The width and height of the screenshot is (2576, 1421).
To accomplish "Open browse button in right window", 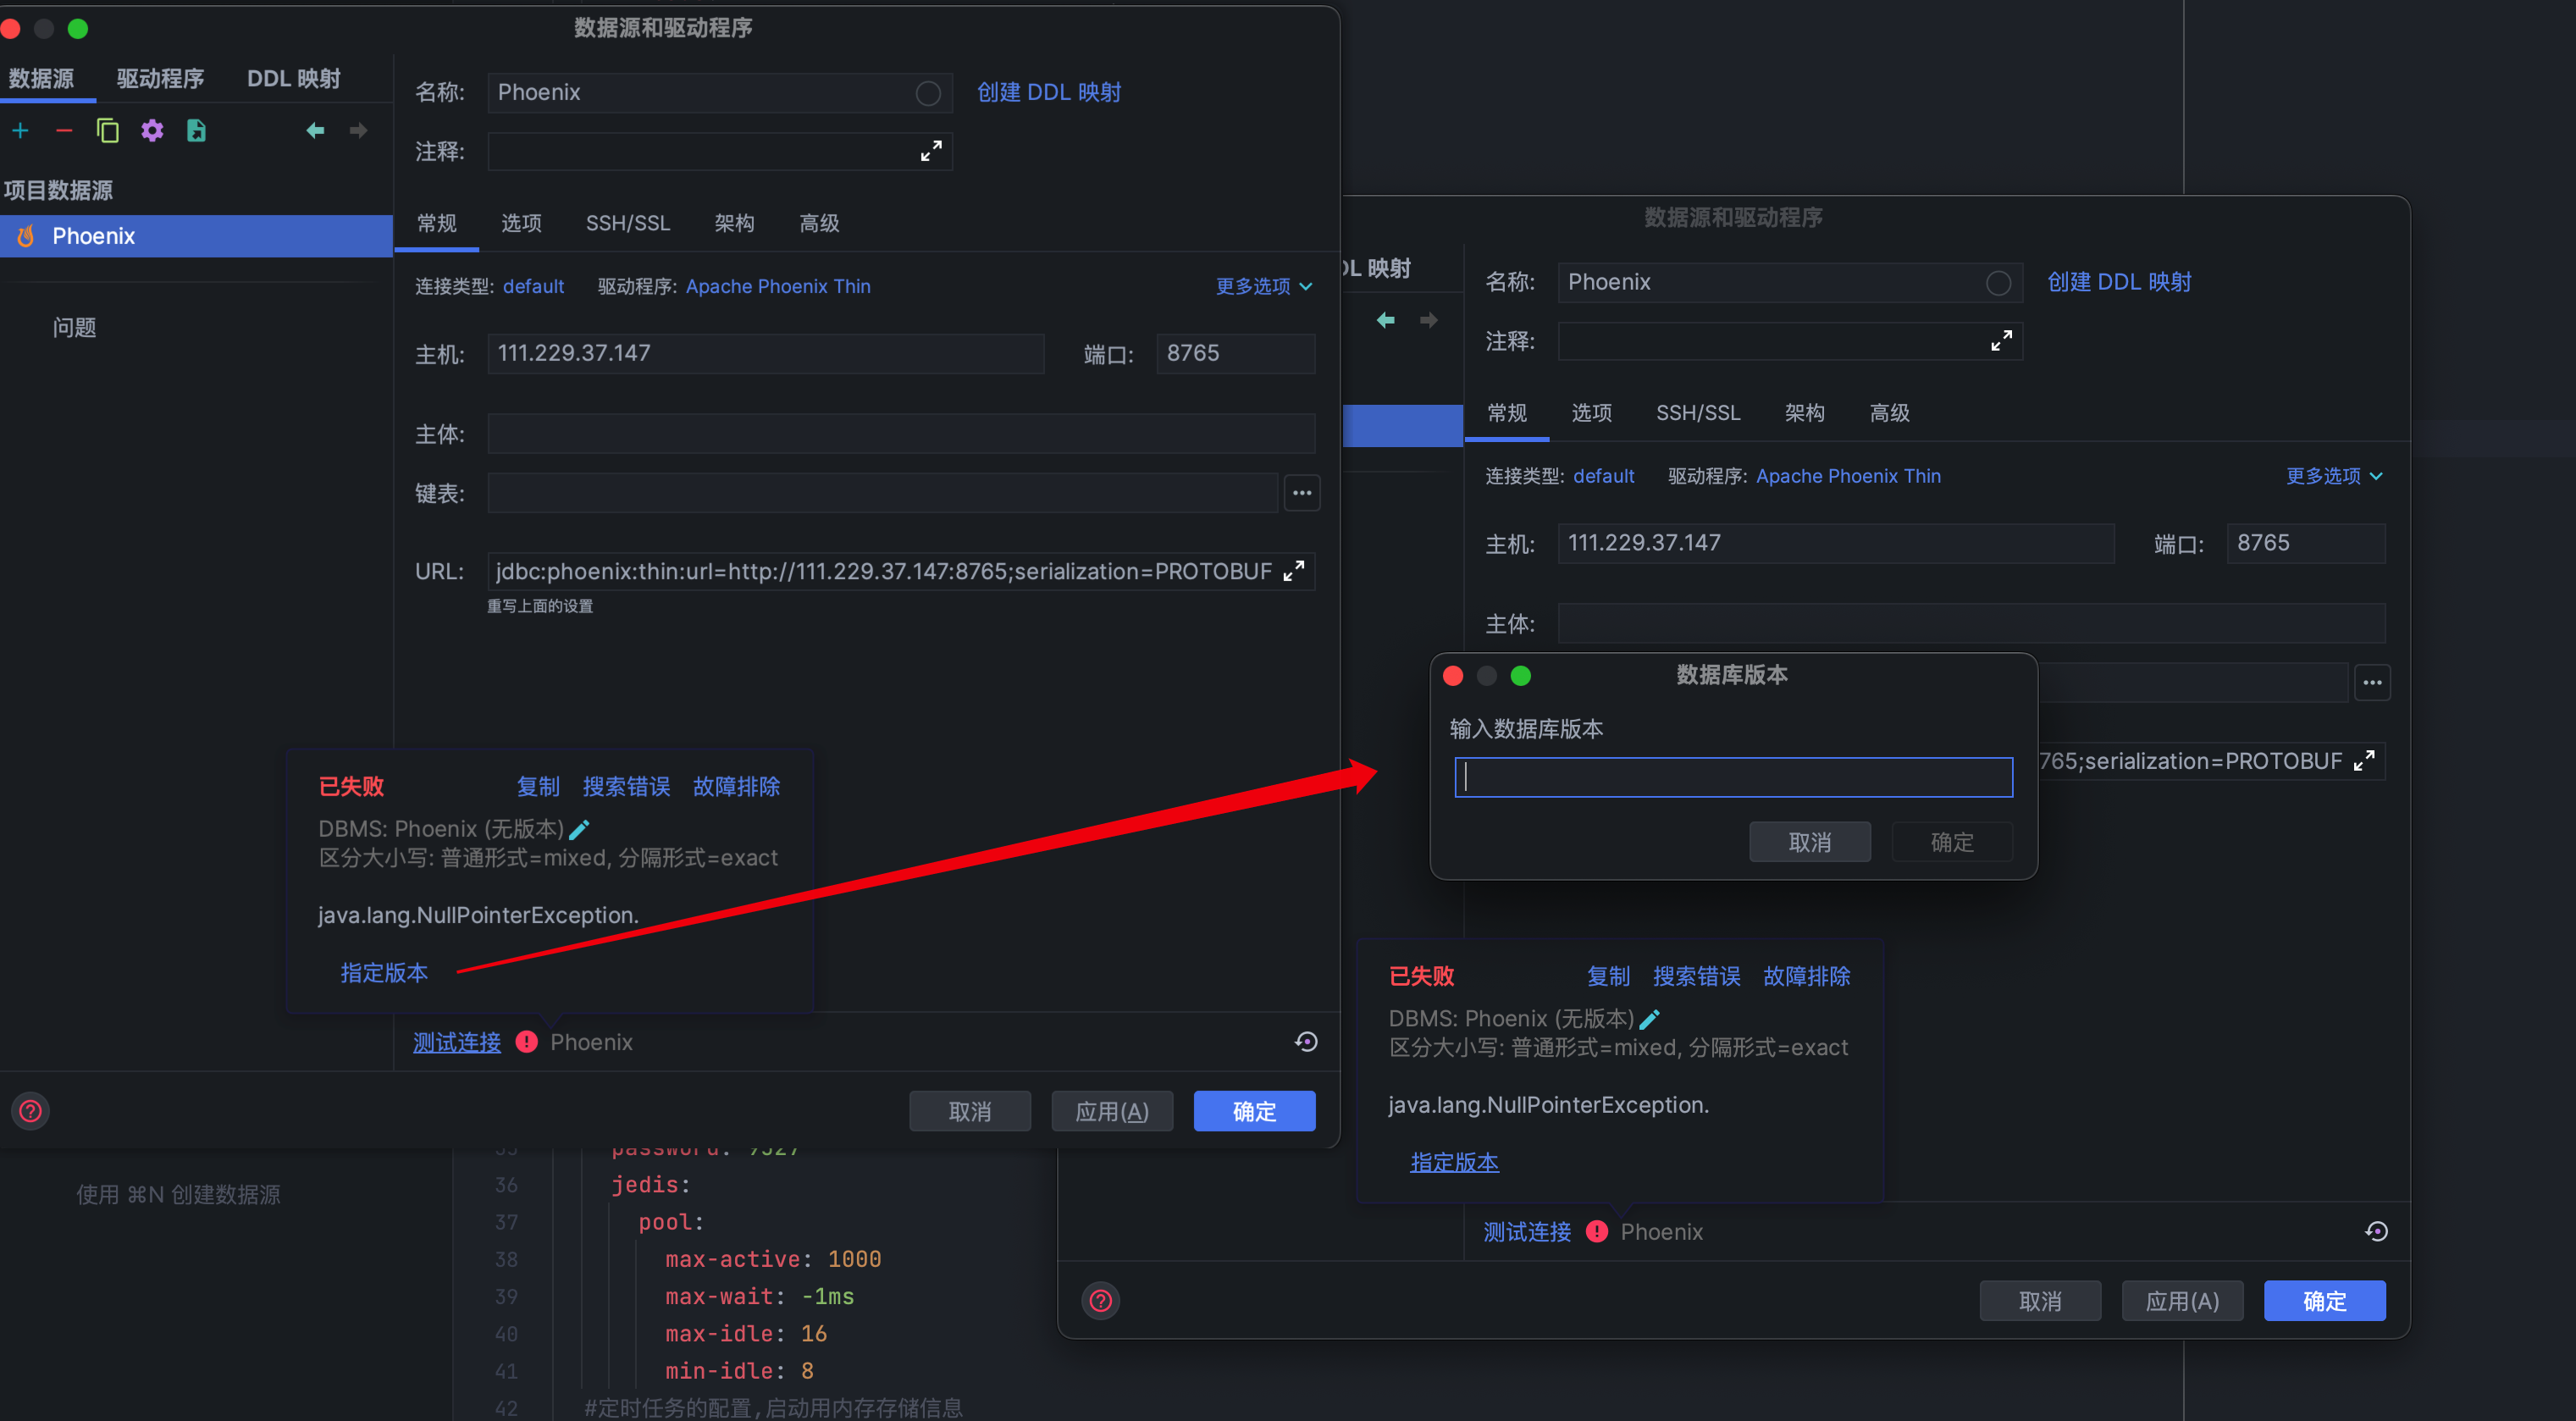I will [2372, 683].
